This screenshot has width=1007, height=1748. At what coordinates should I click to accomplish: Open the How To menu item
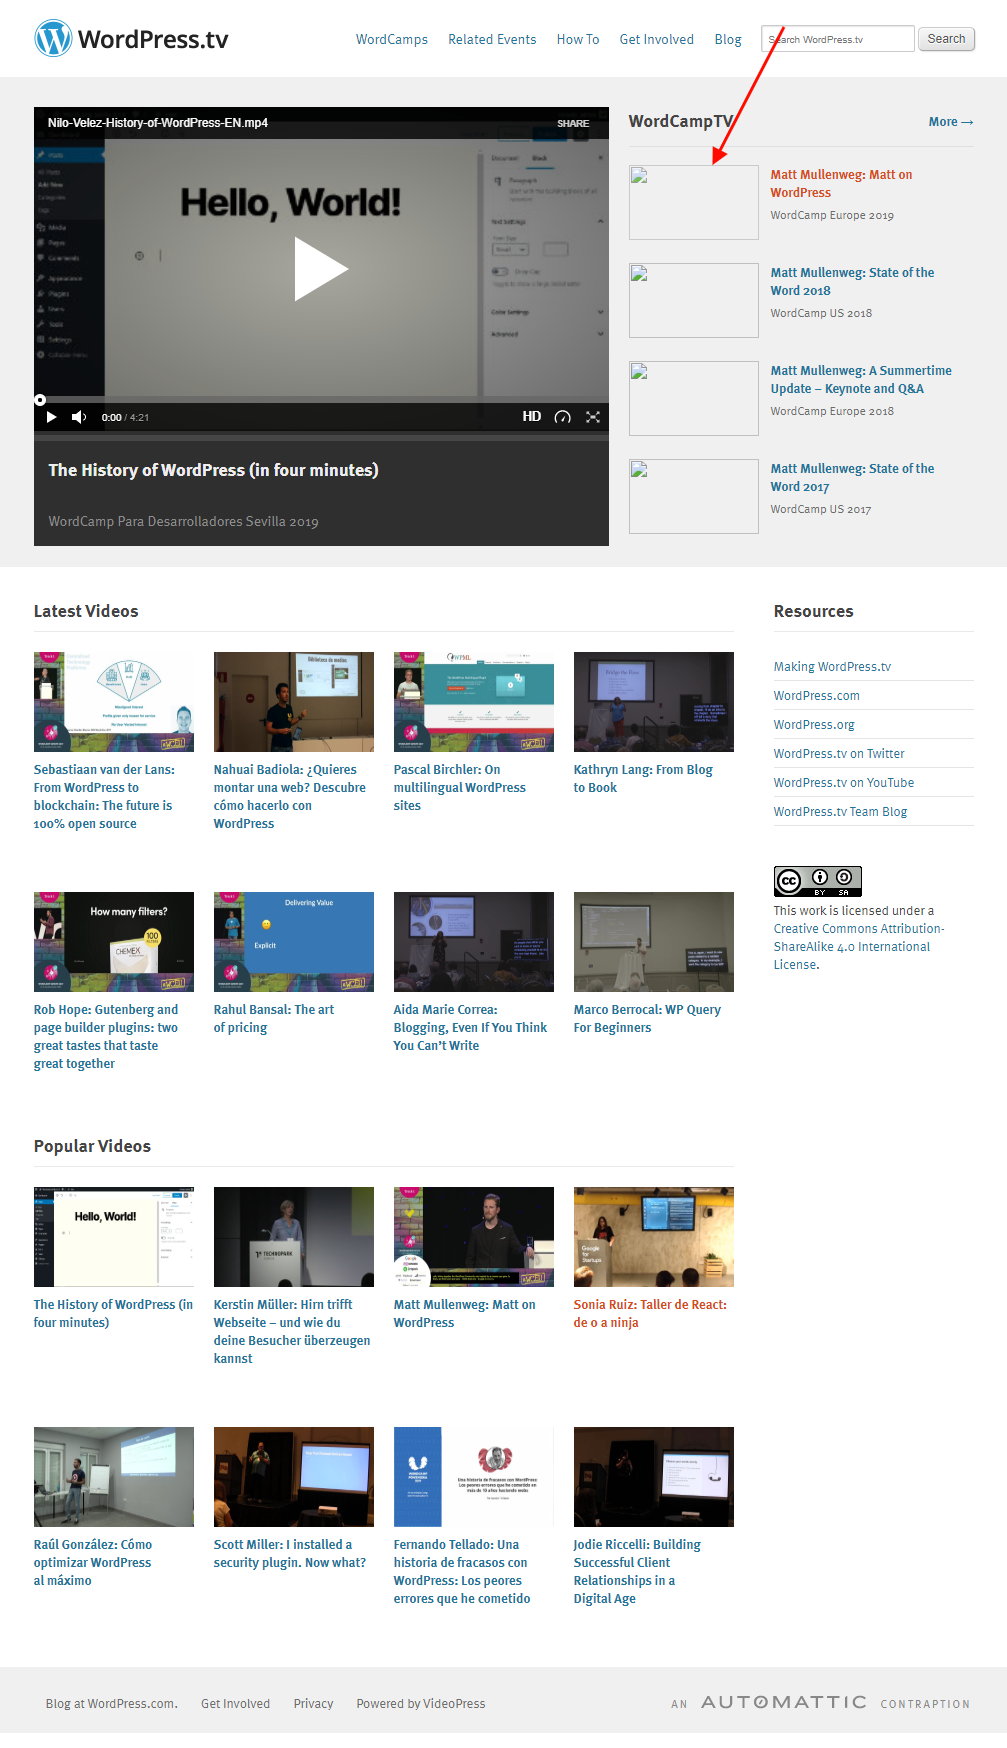(x=578, y=40)
